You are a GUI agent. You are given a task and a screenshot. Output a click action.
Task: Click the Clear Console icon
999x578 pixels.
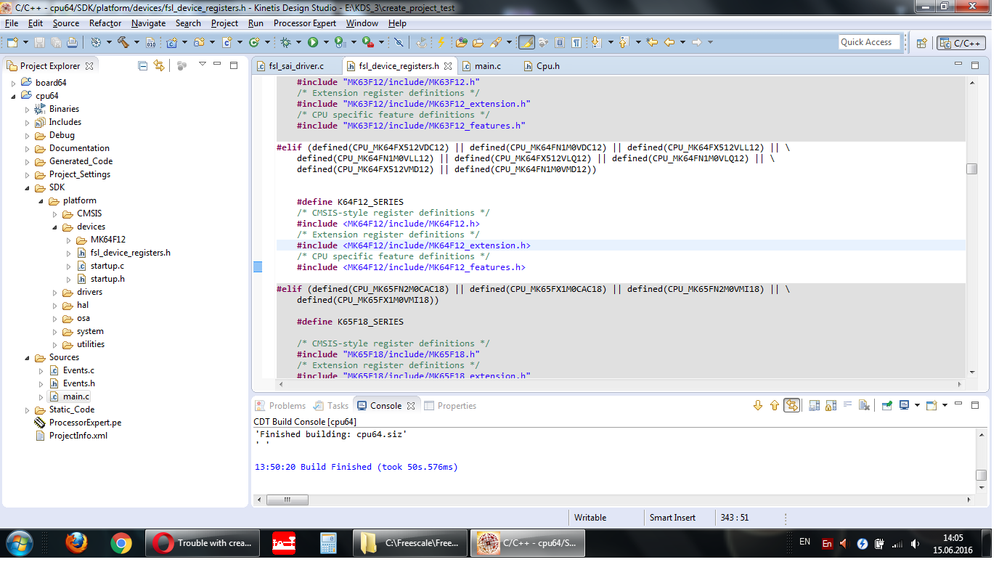(864, 405)
